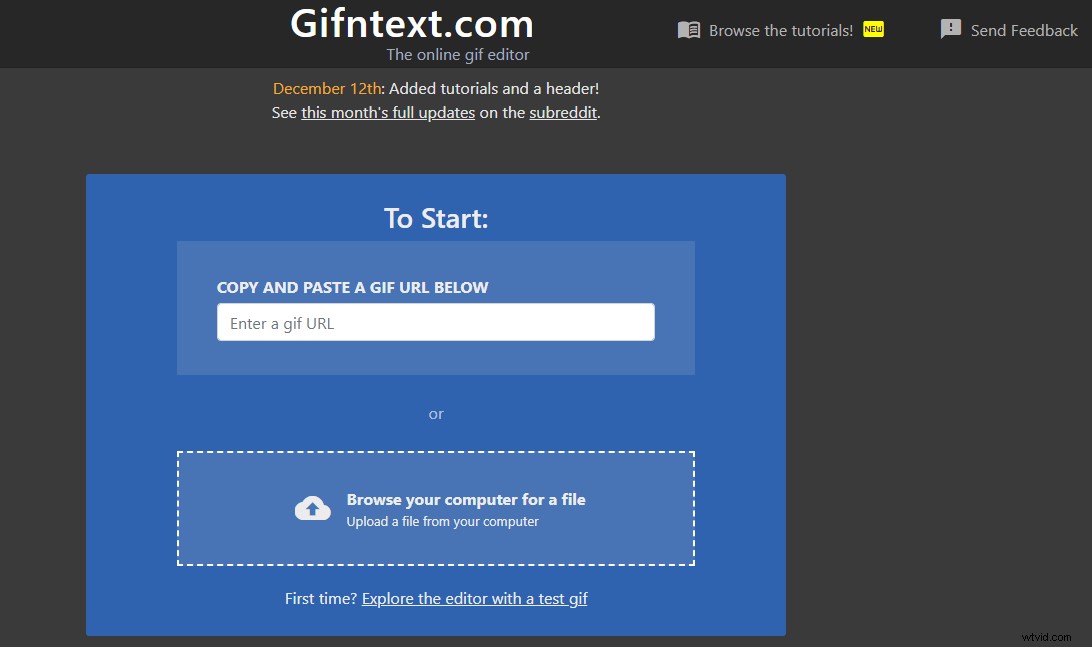Open this month's full updates link
Screen dimensions: 1092x647
(x=388, y=112)
